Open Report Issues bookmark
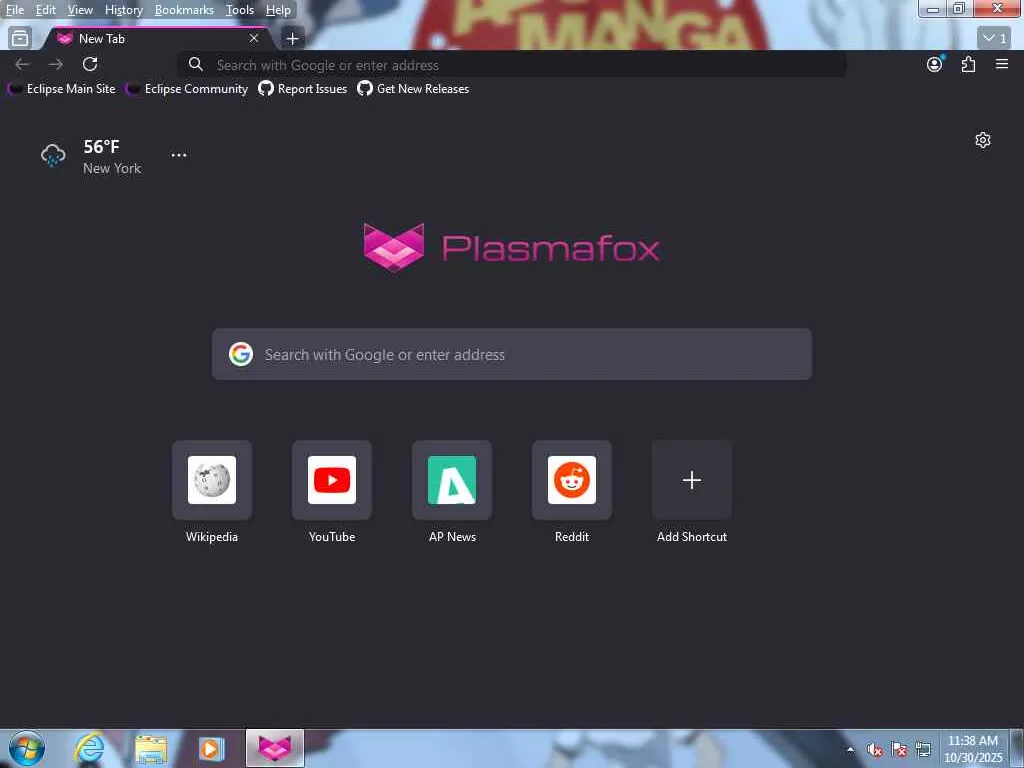The width and height of the screenshot is (1024, 768). (303, 89)
